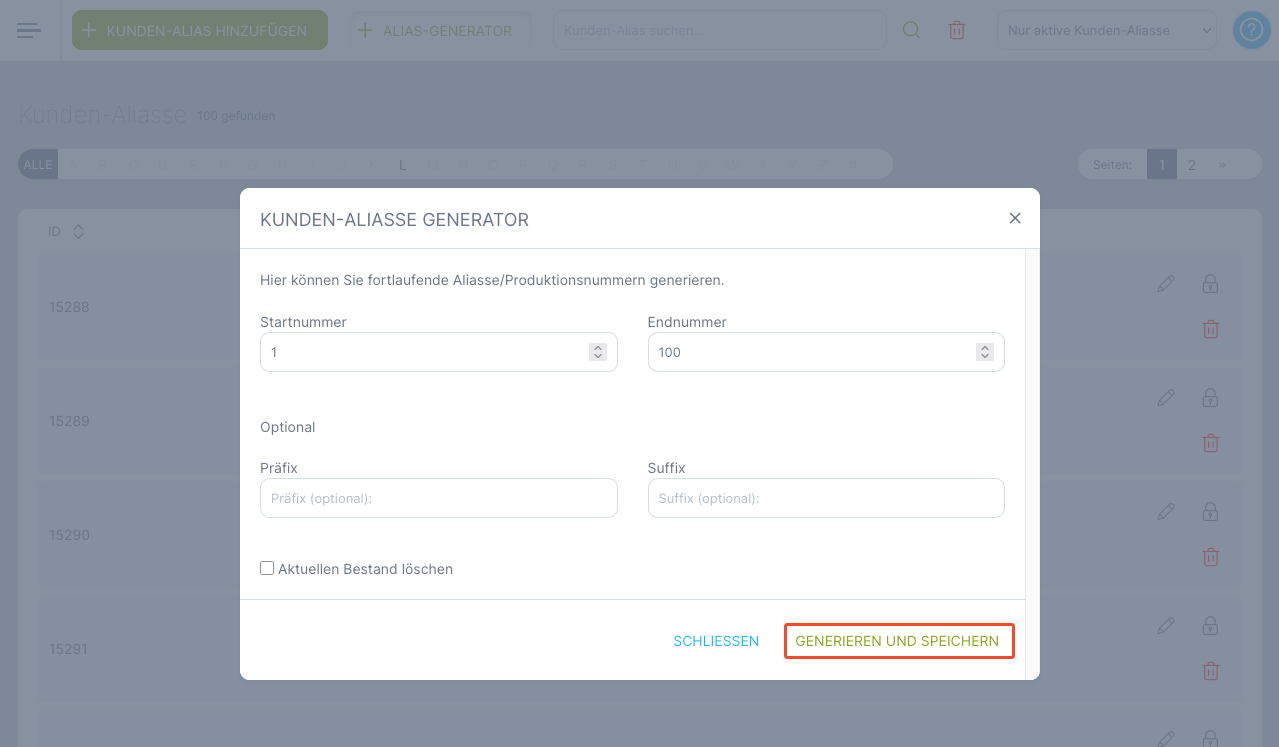Close the generator dialog with X
The image size is (1279, 747).
click(1015, 218)
